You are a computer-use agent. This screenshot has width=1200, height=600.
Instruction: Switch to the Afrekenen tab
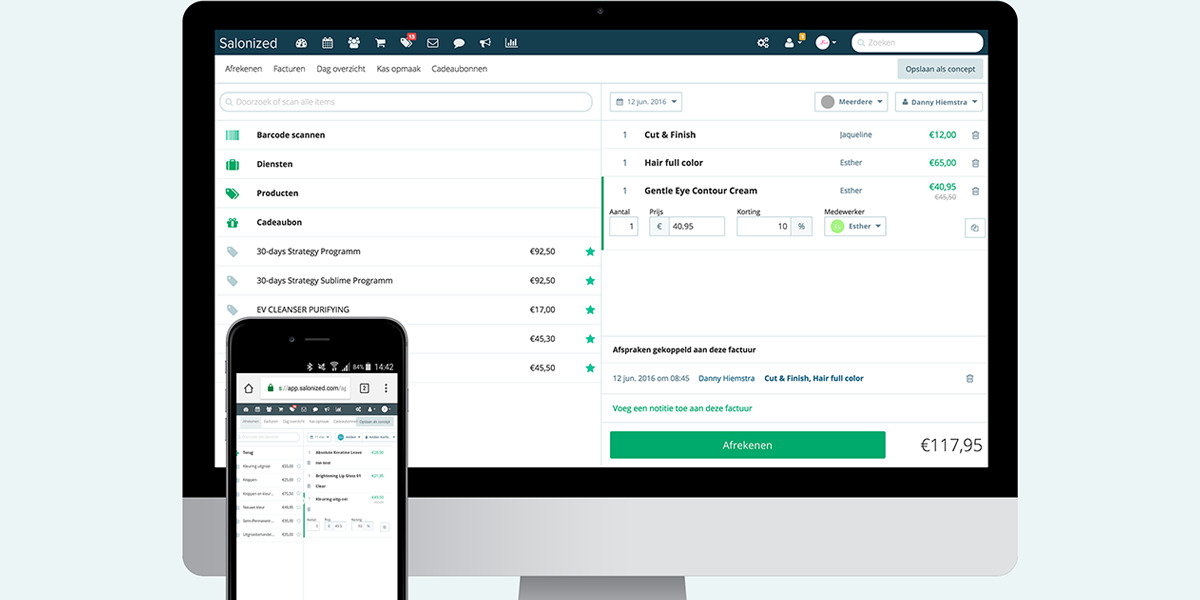(x=244, y=69)
